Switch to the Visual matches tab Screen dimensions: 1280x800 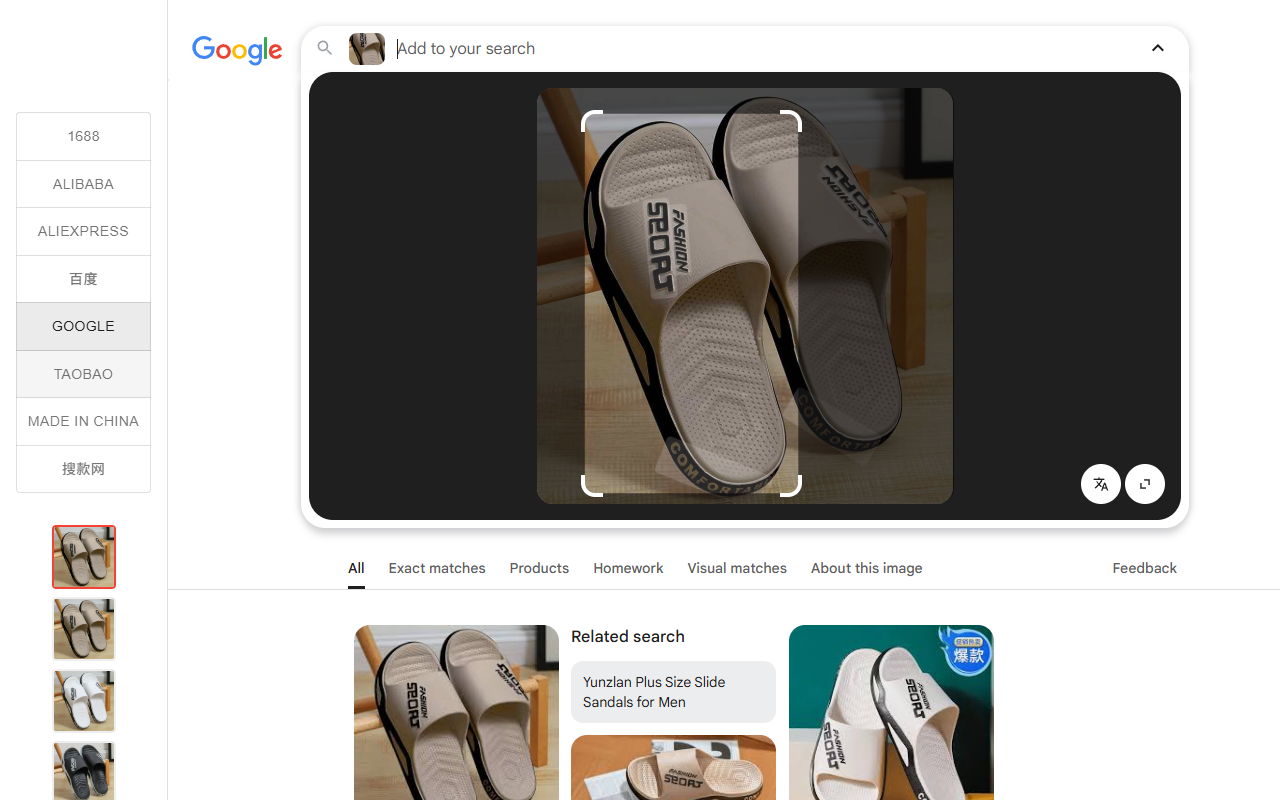[737, 568]
